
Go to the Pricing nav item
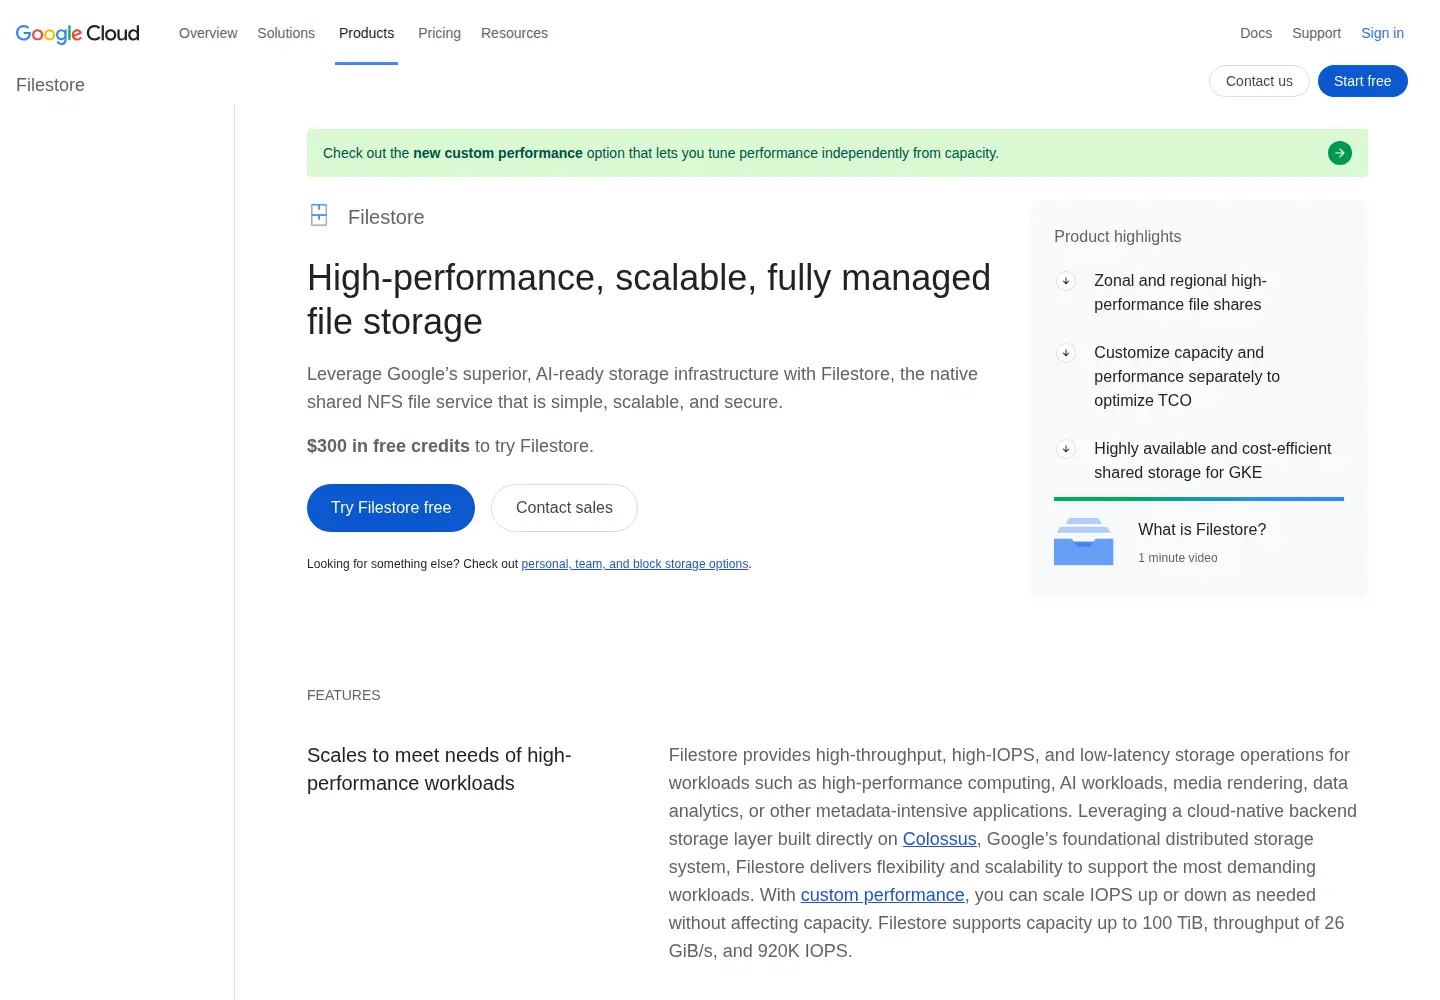[439, 33]
